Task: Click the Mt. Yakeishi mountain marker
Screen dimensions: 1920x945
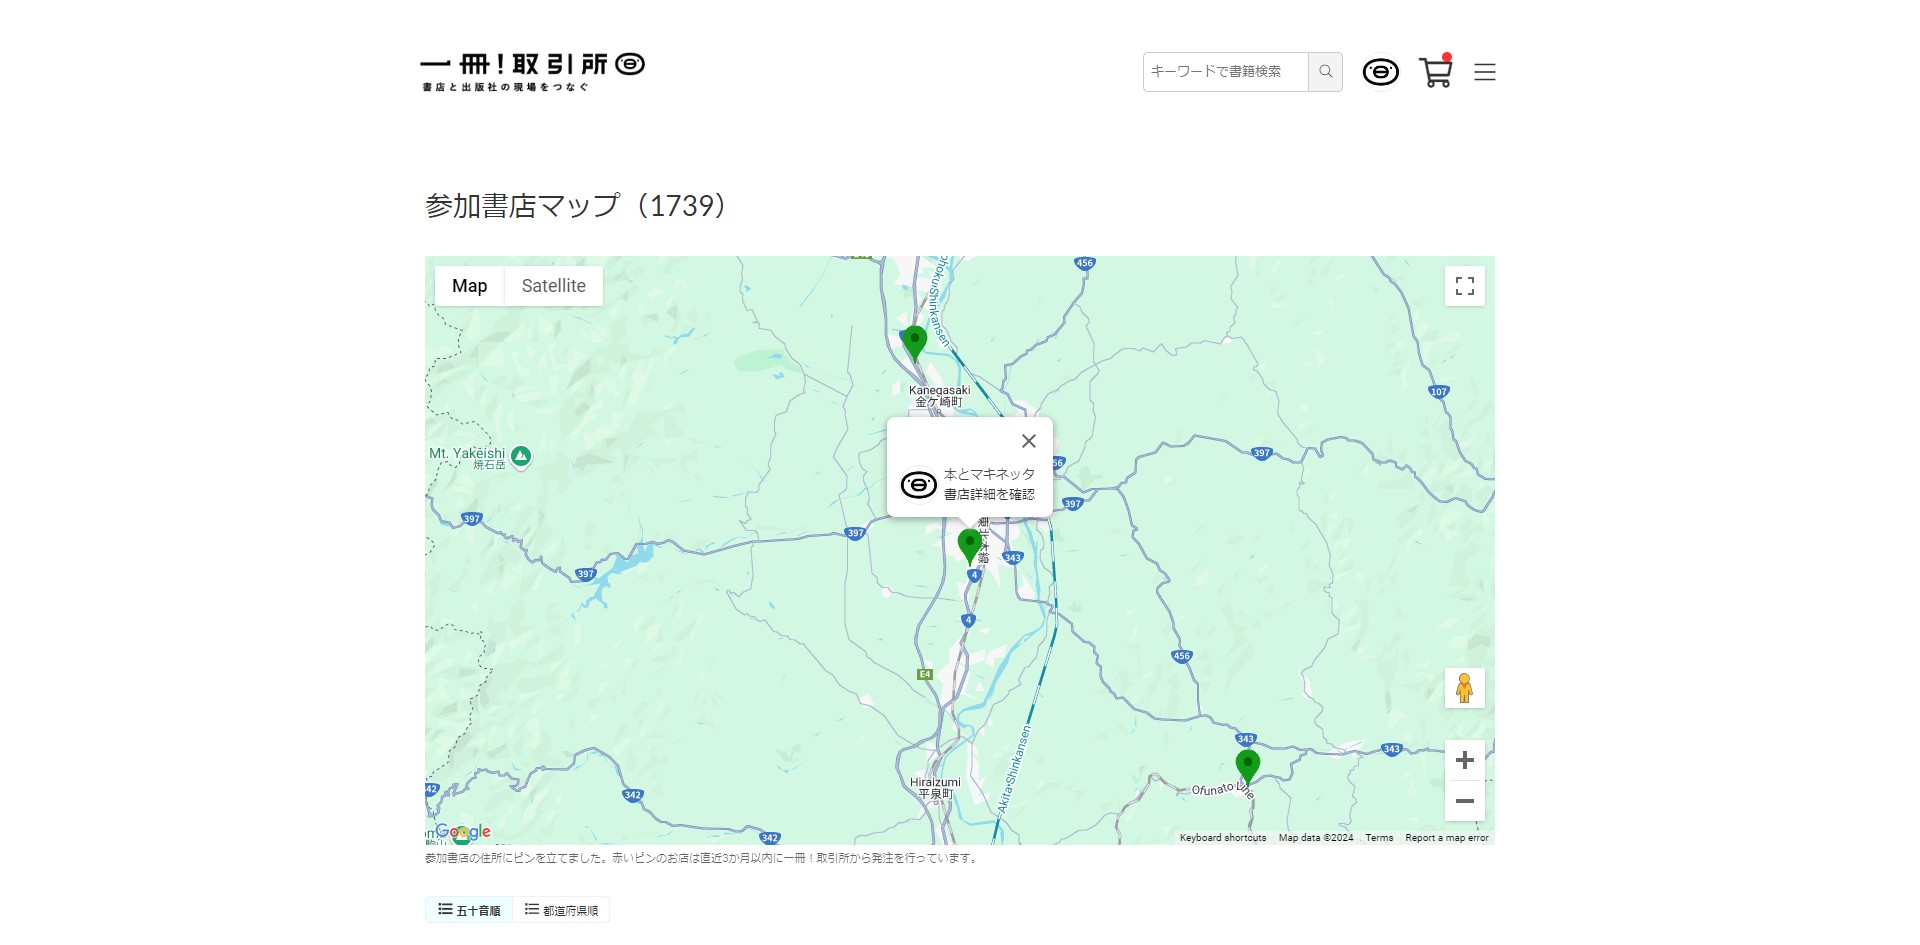Action: pyautogui.click(x=520, y=457)
